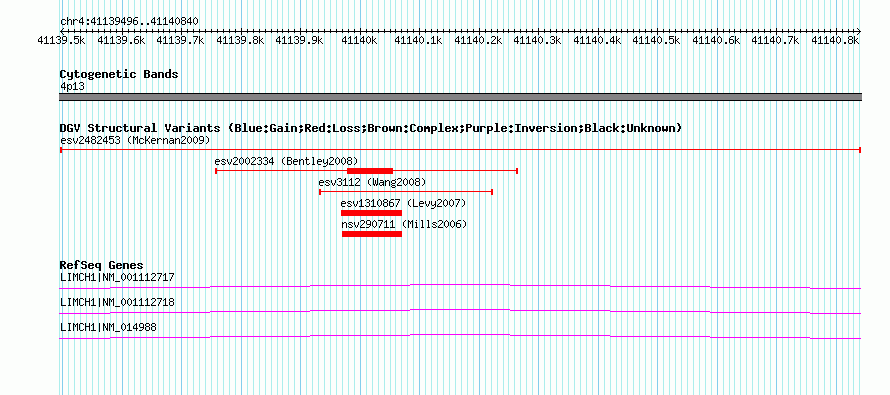
Task: Click the thick red segment of esv2002334
Action: pyautogui.click(x=370, y=171)
